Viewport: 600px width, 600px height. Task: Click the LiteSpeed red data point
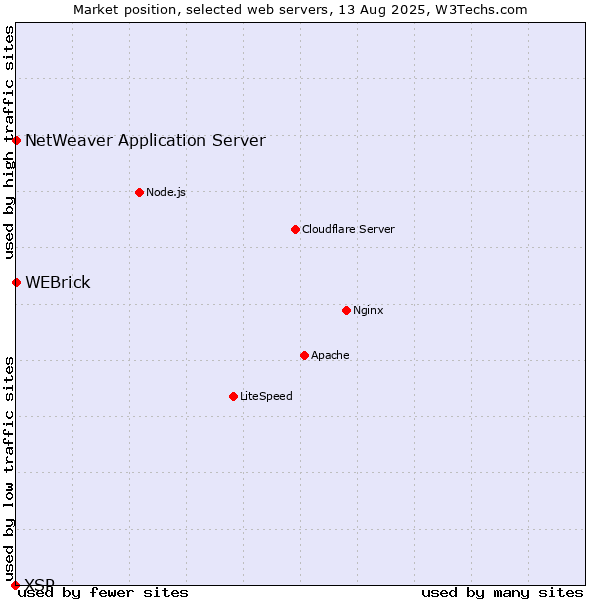click(233, 396)
